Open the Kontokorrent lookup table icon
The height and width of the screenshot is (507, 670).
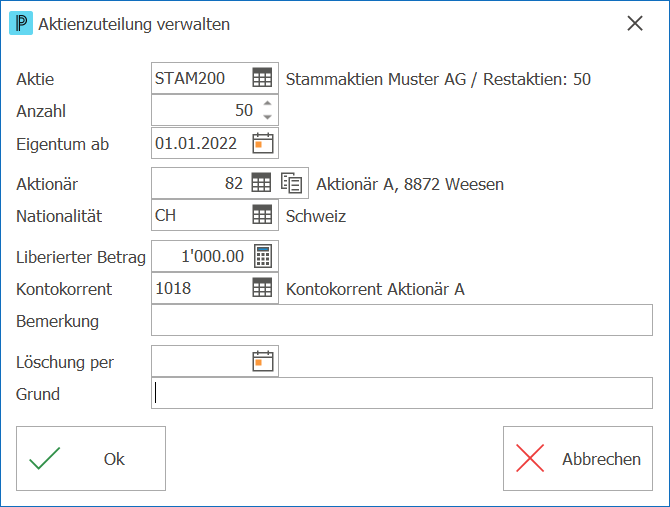click(262, 288)
